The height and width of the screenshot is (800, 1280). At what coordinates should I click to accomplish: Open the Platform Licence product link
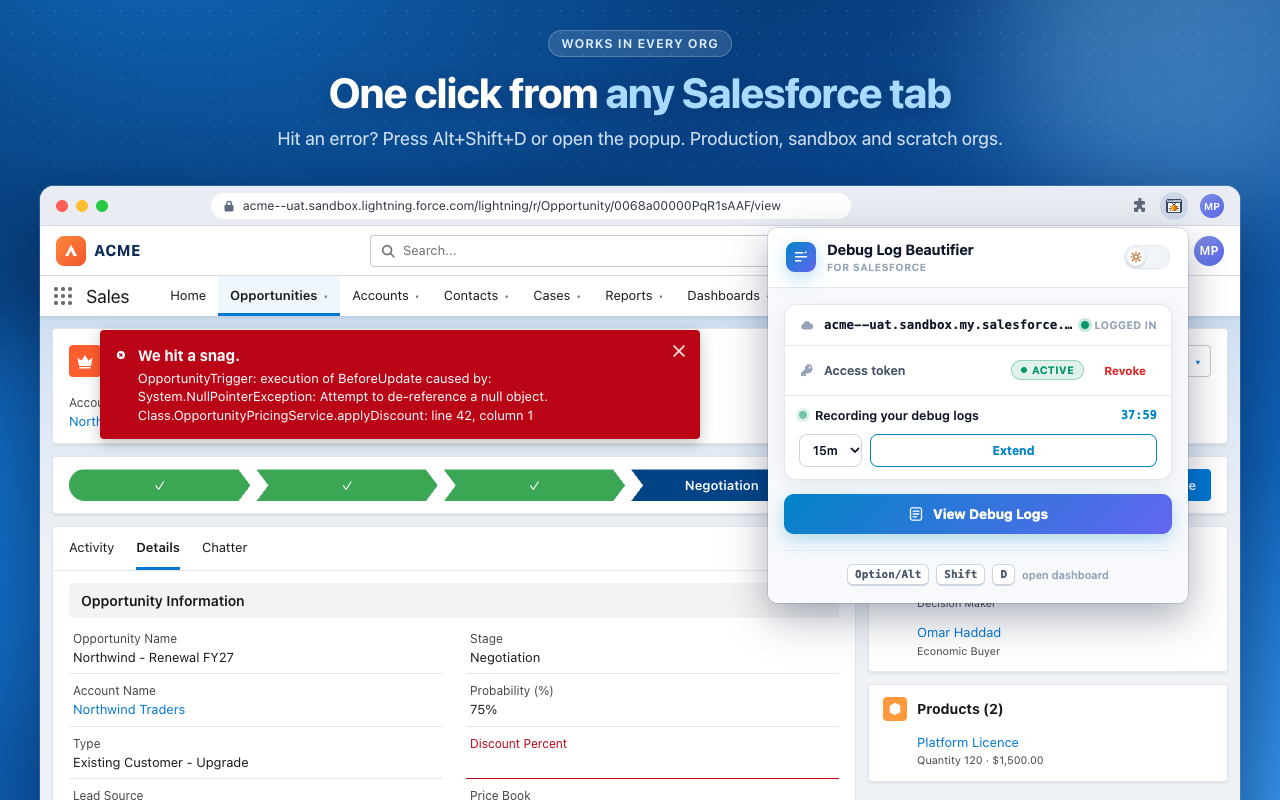coord(968,743)
